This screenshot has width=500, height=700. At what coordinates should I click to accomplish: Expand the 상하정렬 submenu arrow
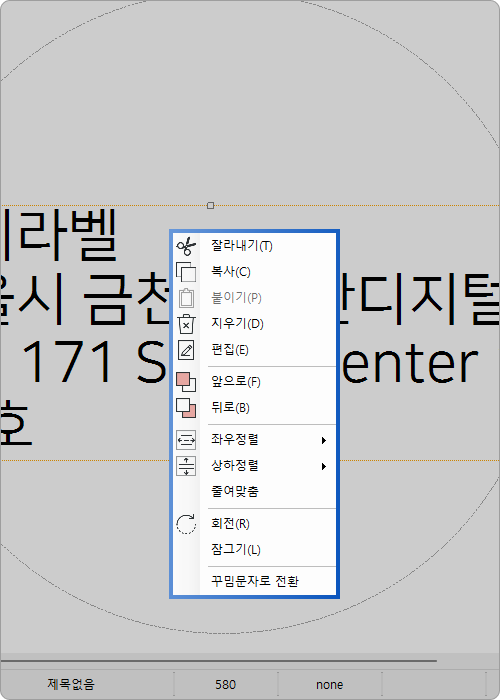point(324,467)
